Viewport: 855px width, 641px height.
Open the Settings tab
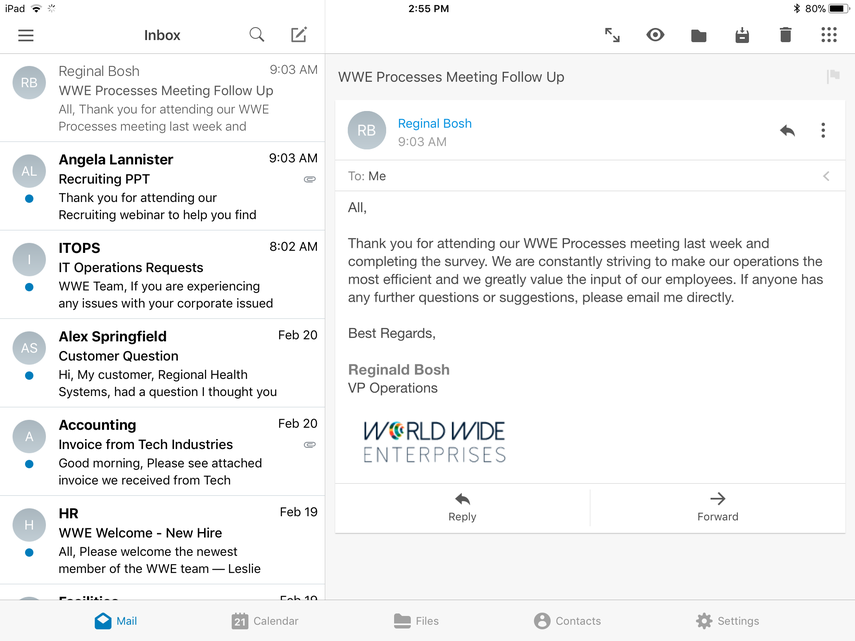[727, 621]
